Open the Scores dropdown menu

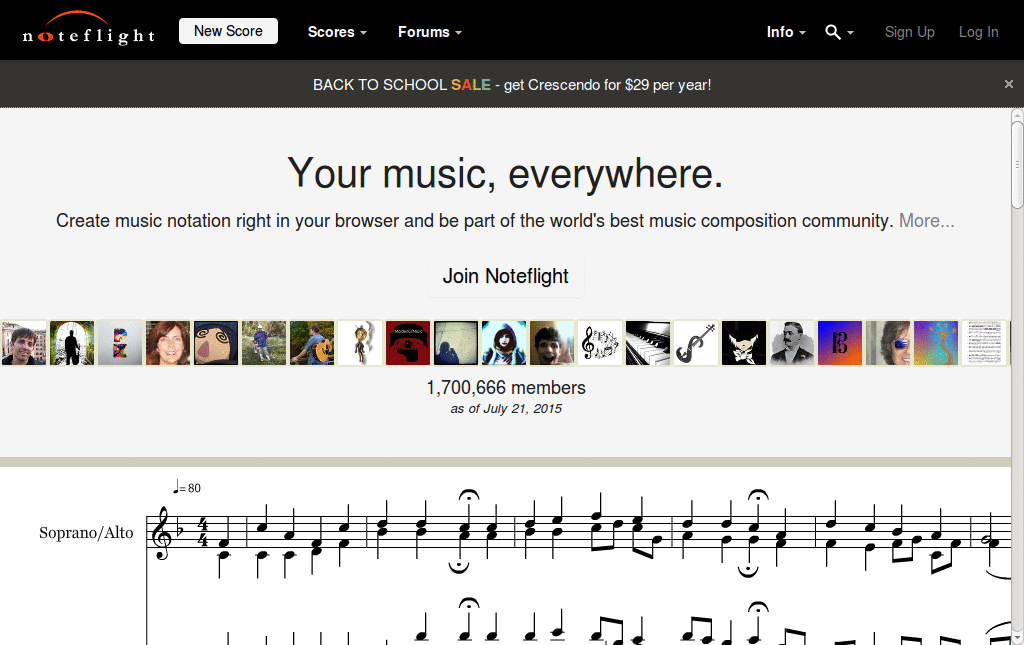[x=337, y=32]
